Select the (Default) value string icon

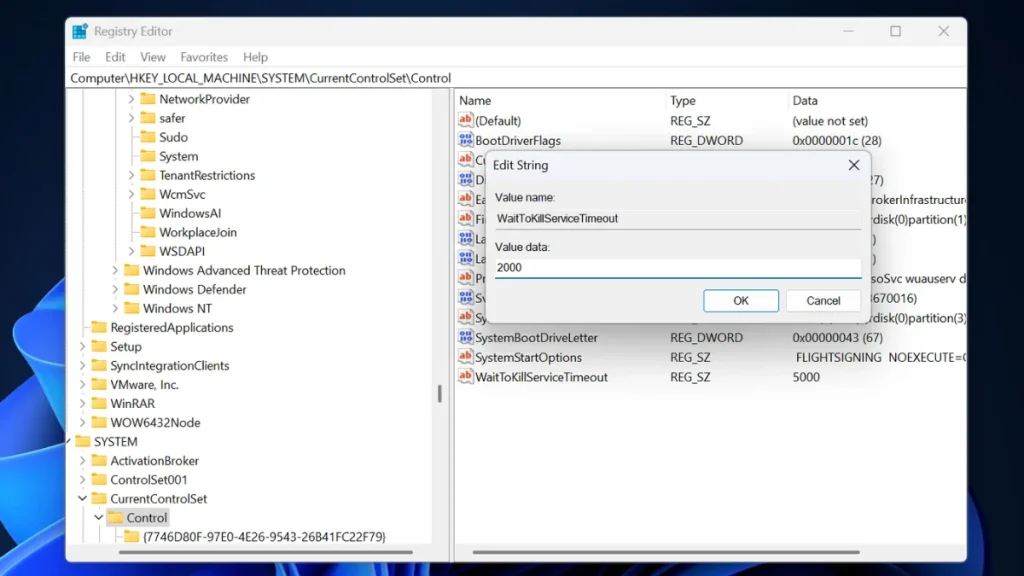465,120
